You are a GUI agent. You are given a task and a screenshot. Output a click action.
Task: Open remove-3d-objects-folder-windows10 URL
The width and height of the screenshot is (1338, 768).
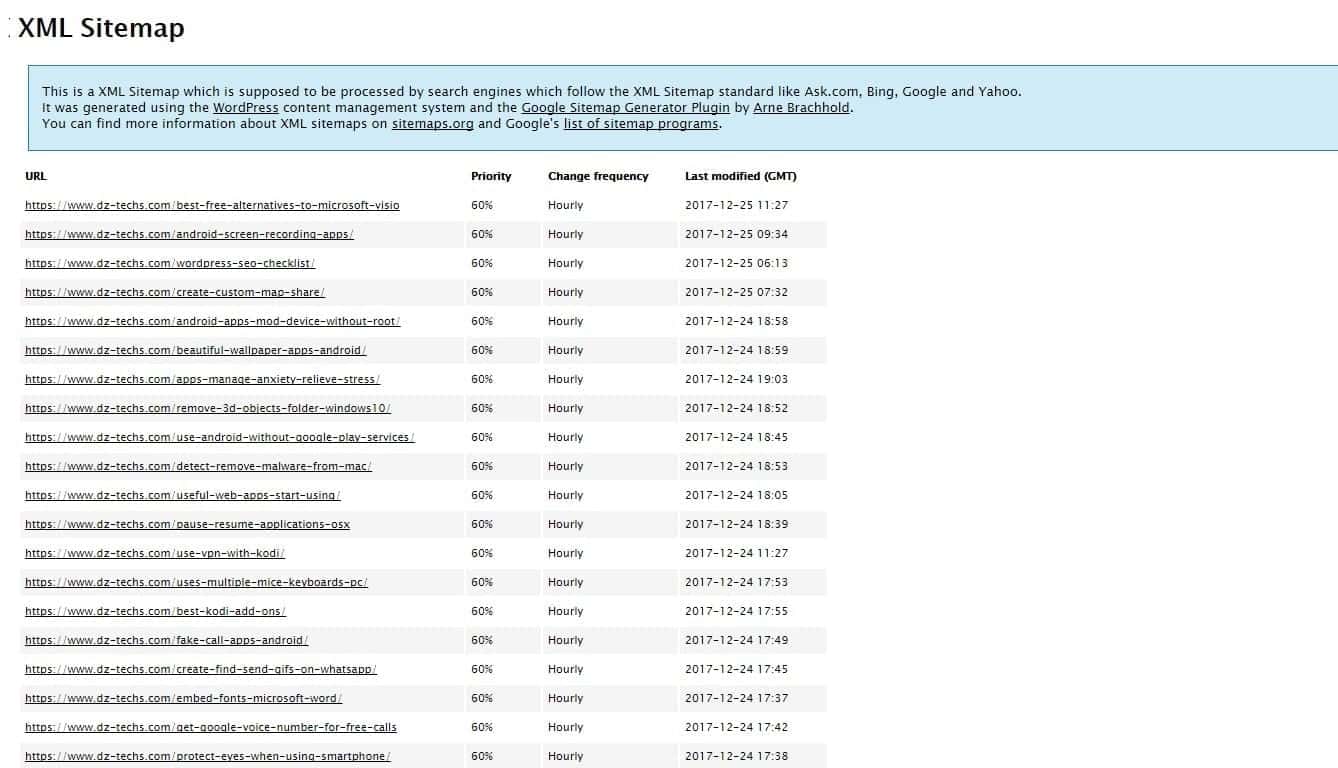coord(208,408)
